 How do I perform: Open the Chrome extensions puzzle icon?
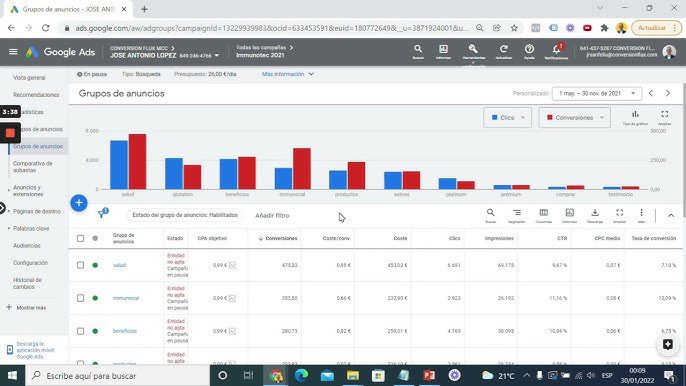[x=604, y=28]
